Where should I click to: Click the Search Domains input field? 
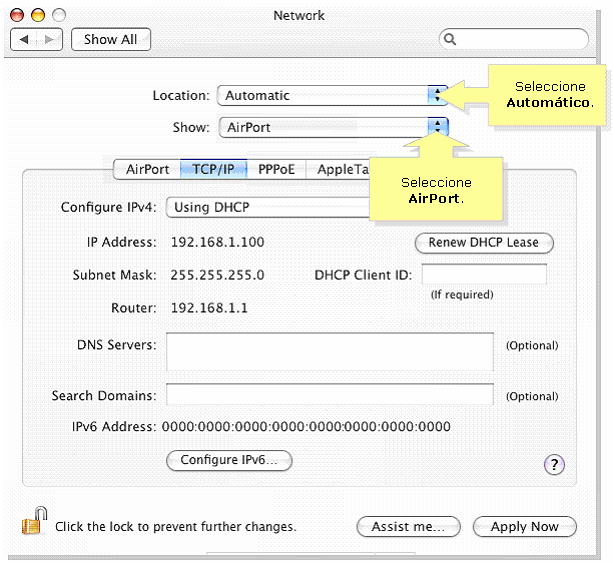329,396
